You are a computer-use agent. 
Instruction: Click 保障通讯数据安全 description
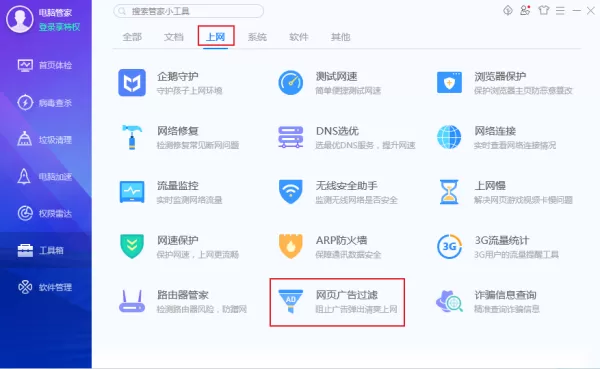click(348, 255)
